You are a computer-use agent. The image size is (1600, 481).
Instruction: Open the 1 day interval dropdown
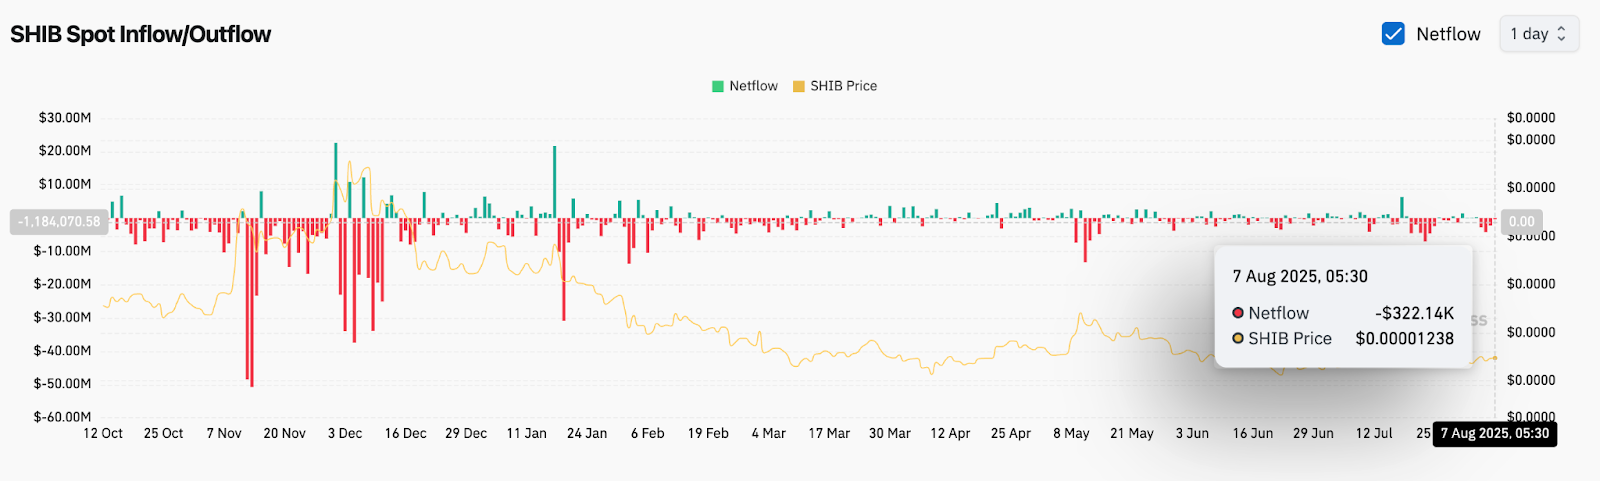pyautogui.click(x=1538, y=34)
